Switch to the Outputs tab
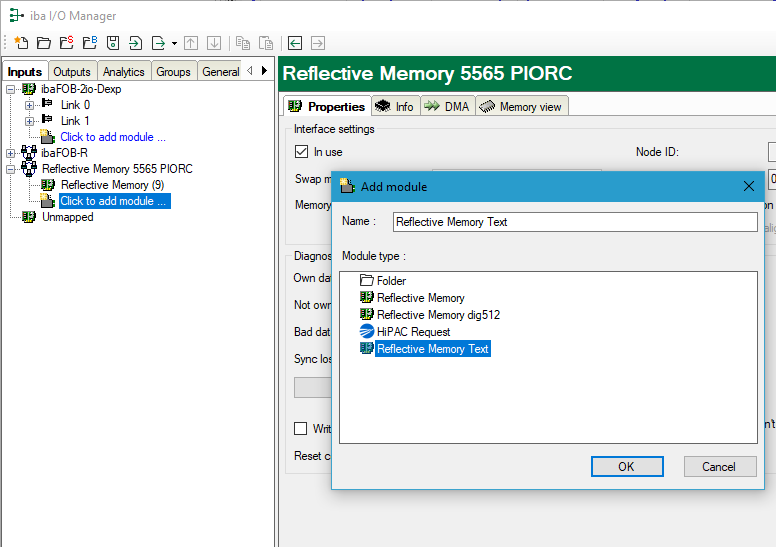This screenshot has height=547, width=776. [x=72, y=72]
